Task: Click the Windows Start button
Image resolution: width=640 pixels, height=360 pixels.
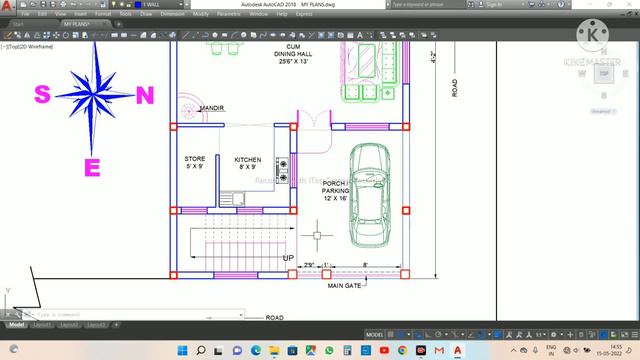Action: click(182, 350)
